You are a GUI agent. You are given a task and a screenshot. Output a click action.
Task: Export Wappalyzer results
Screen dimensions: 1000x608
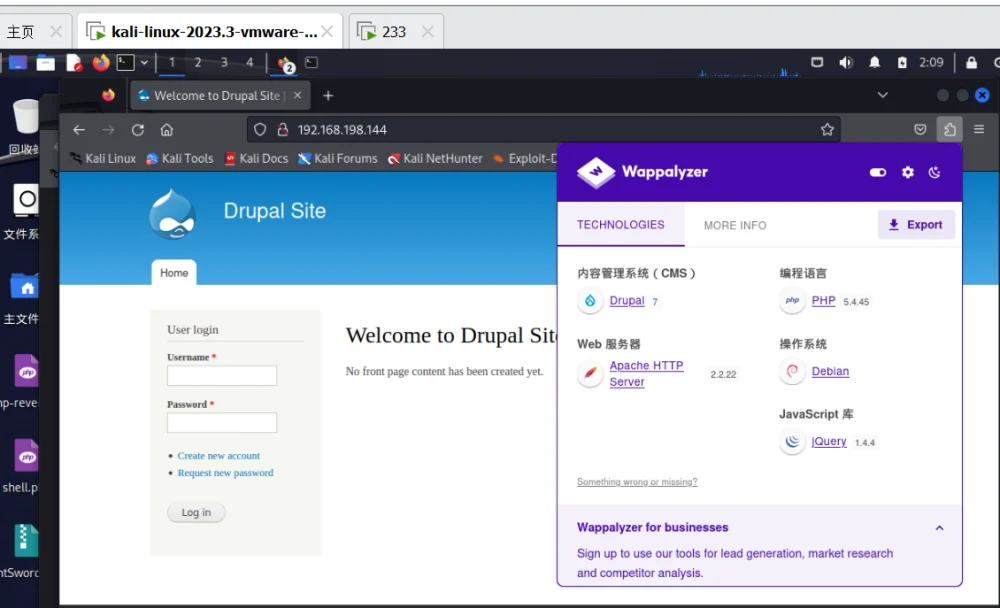click(x=916, y=225)
